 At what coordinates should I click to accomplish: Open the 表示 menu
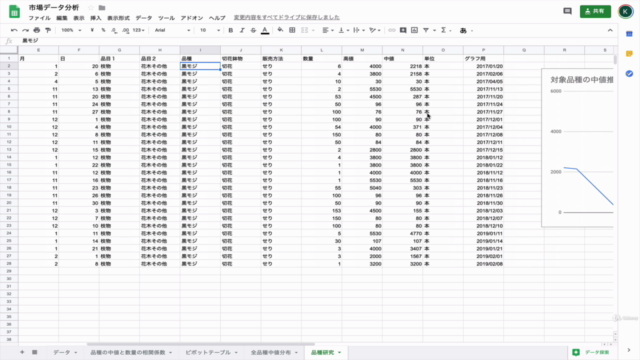click(79, 18)
